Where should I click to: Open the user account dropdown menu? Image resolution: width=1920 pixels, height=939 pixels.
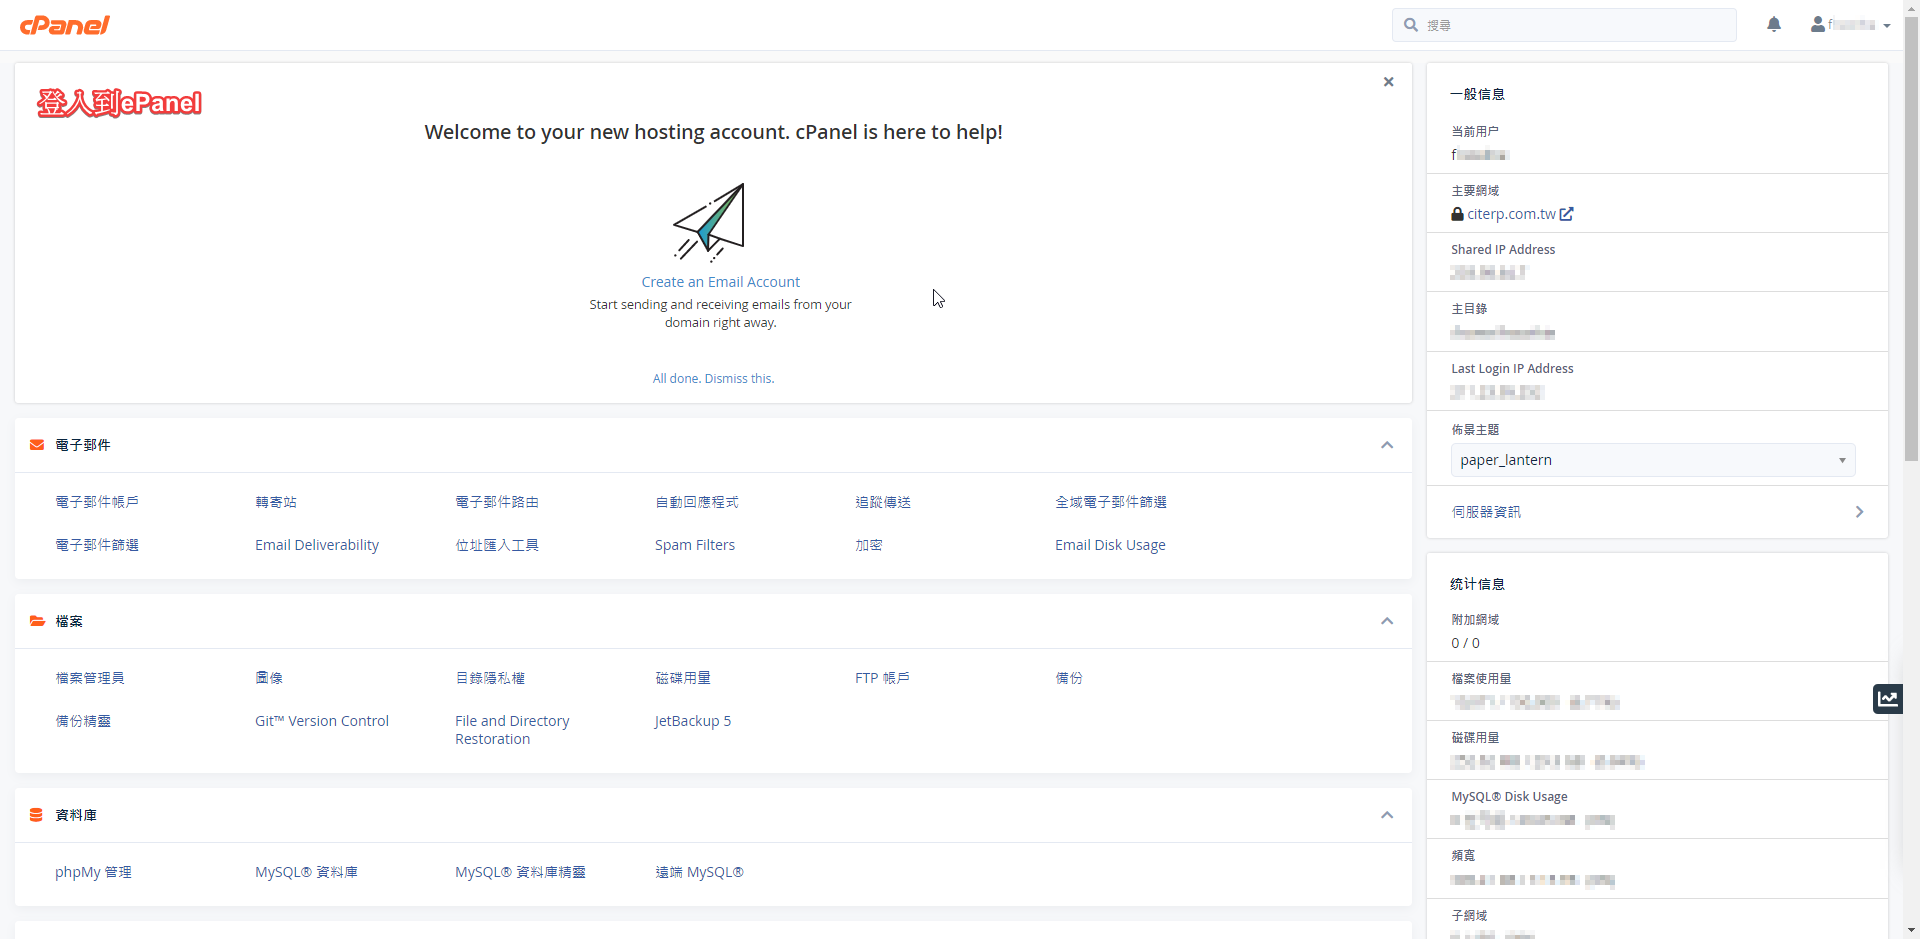(1850, 25)
